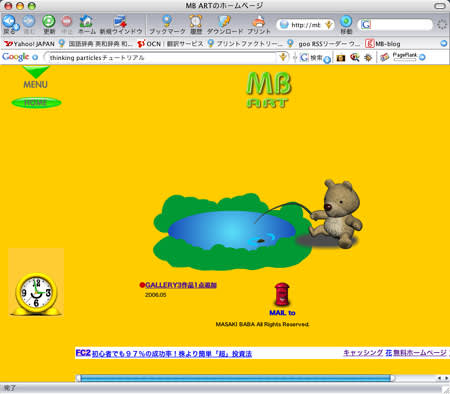The width and height of the screenshot is (450, 394).
Task: Open the Google toolbar search history dropdown
Action: [283, 57]
